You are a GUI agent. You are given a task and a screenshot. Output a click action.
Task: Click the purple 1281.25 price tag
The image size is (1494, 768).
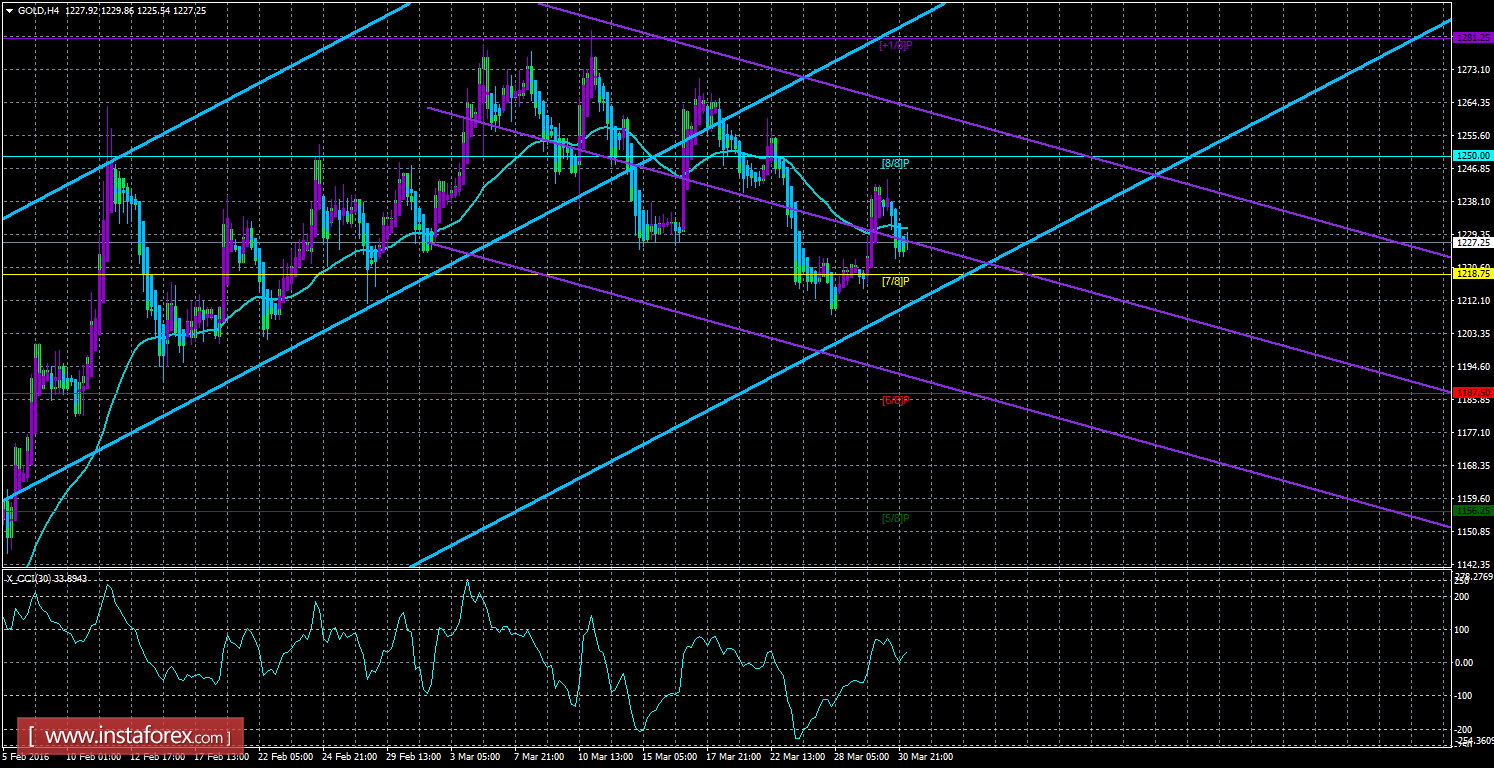pos(1473,37)
